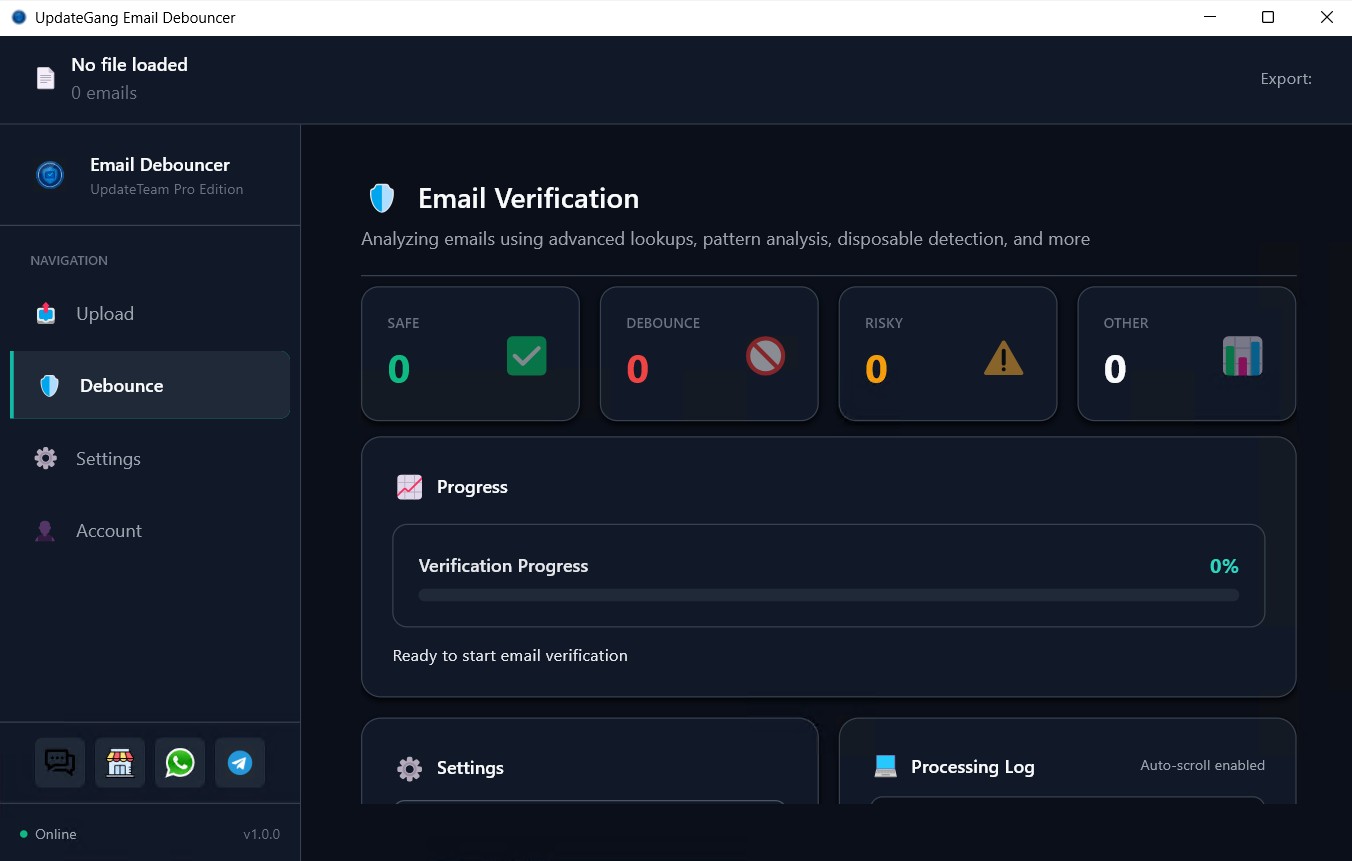Open Settings from the sidebar
The image size is (1352, 861).
pyautogui.click(x=108, y=459)
